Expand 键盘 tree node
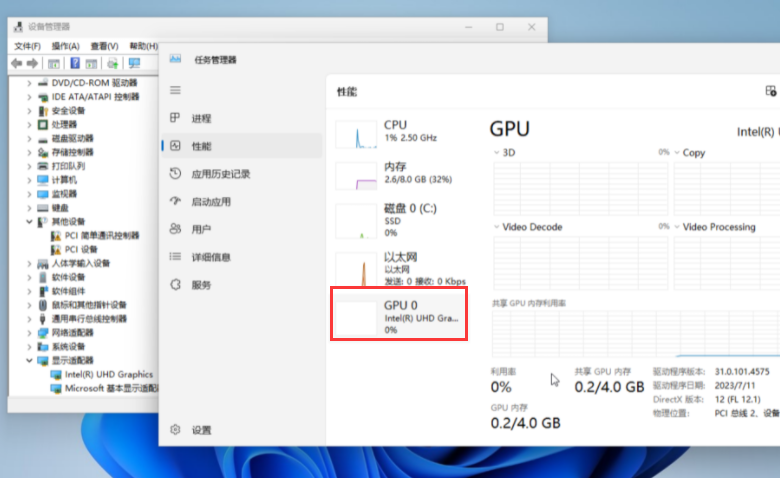Image resolution: width=780 pixels, height=478 pixels. click(29, 208)
